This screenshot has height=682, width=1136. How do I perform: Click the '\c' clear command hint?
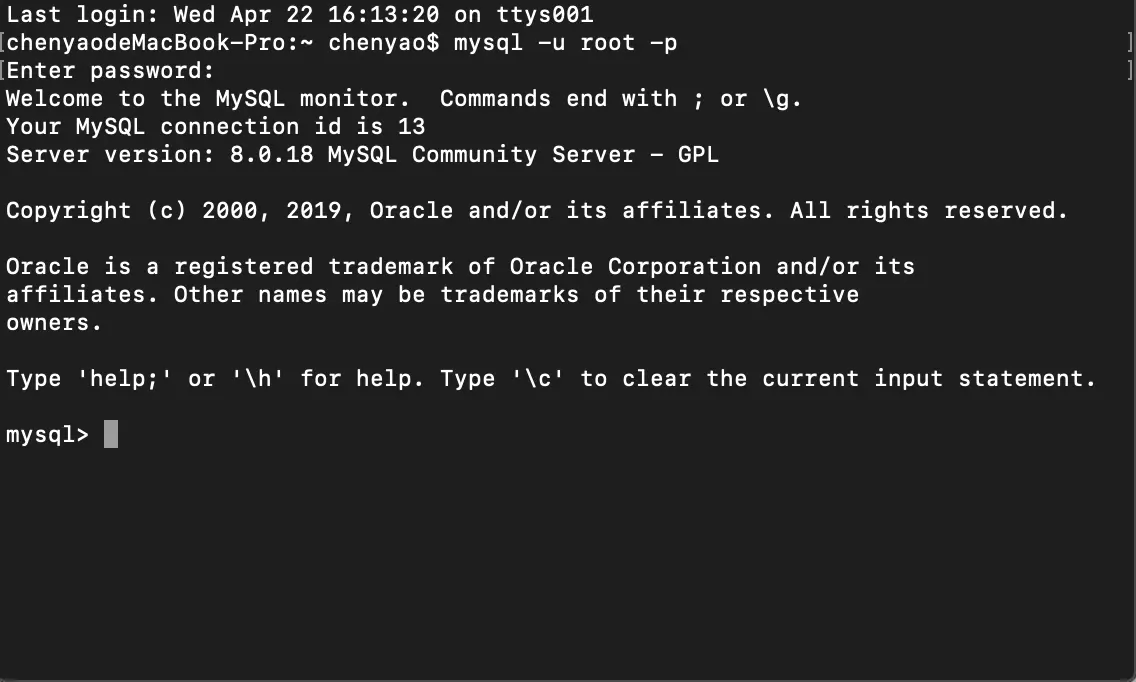pyautogui.click(x=538, y=379)
